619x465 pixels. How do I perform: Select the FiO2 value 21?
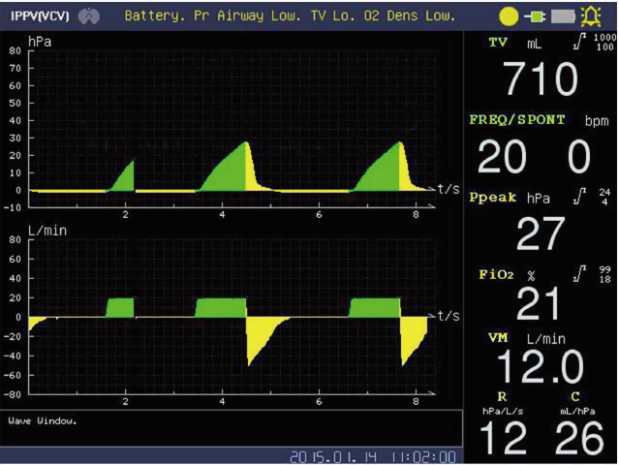538,304
